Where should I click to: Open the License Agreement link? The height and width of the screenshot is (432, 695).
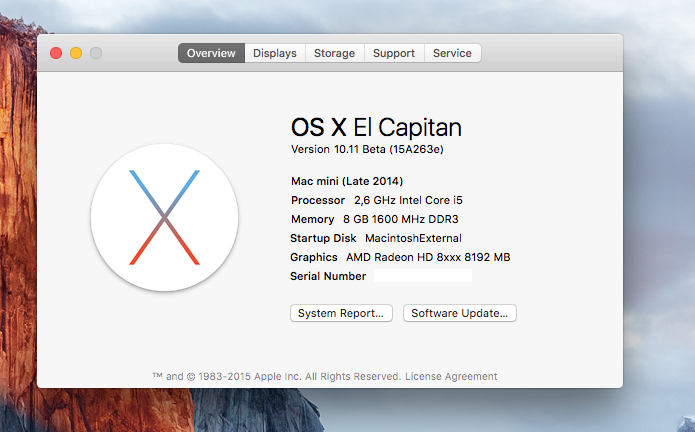(x=451, y=376)
